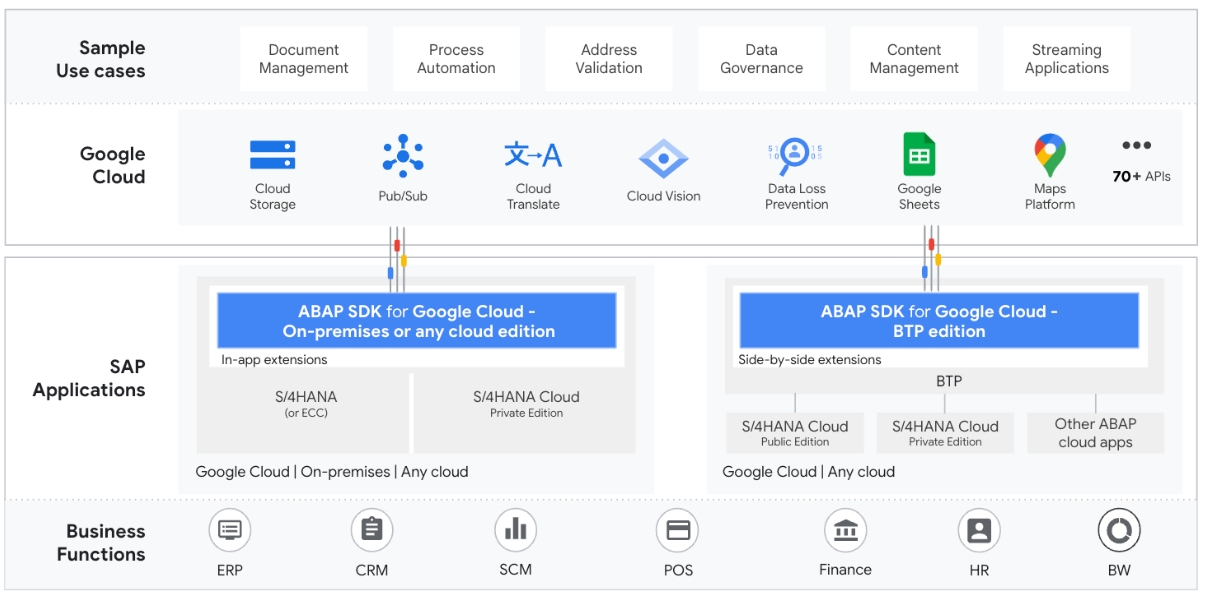
Task: Click the ABAP SDK BTP edition banner
Action: pyautogui.click(x=938, y=319)
